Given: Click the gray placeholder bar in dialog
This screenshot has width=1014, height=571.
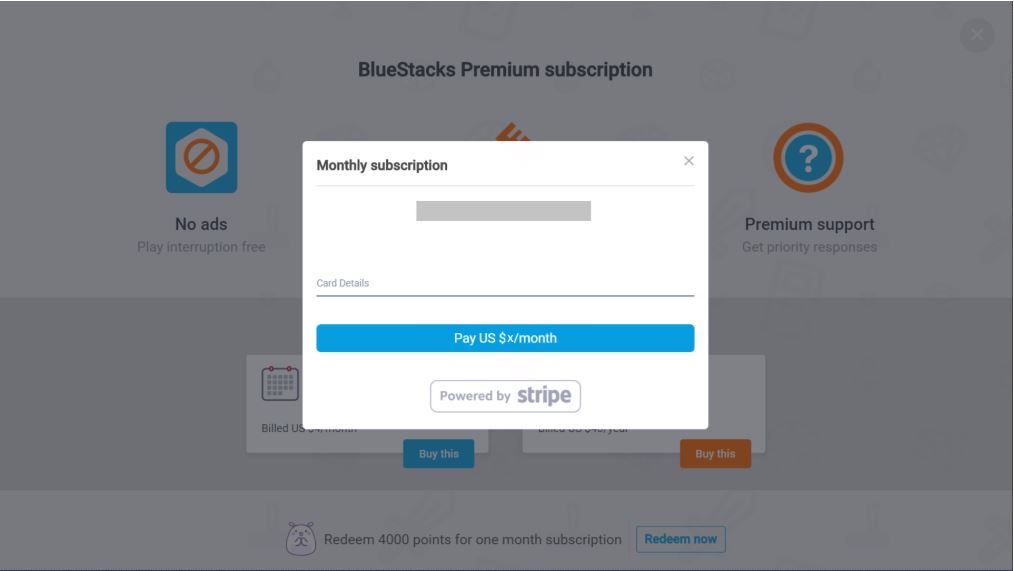Looking at the screenshot, I should coord(503,211).
